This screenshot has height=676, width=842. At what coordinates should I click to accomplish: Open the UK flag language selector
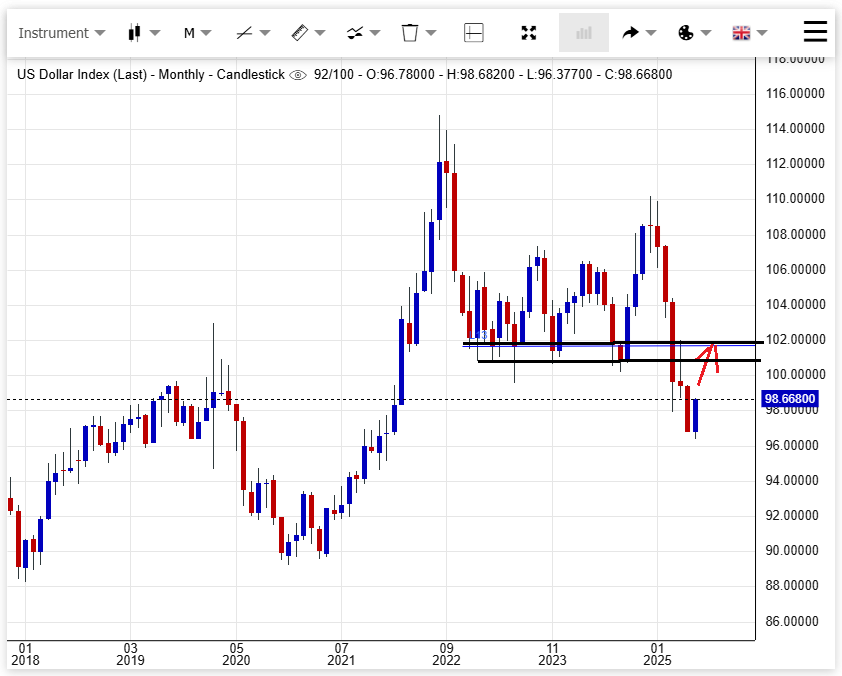[741, 33]
